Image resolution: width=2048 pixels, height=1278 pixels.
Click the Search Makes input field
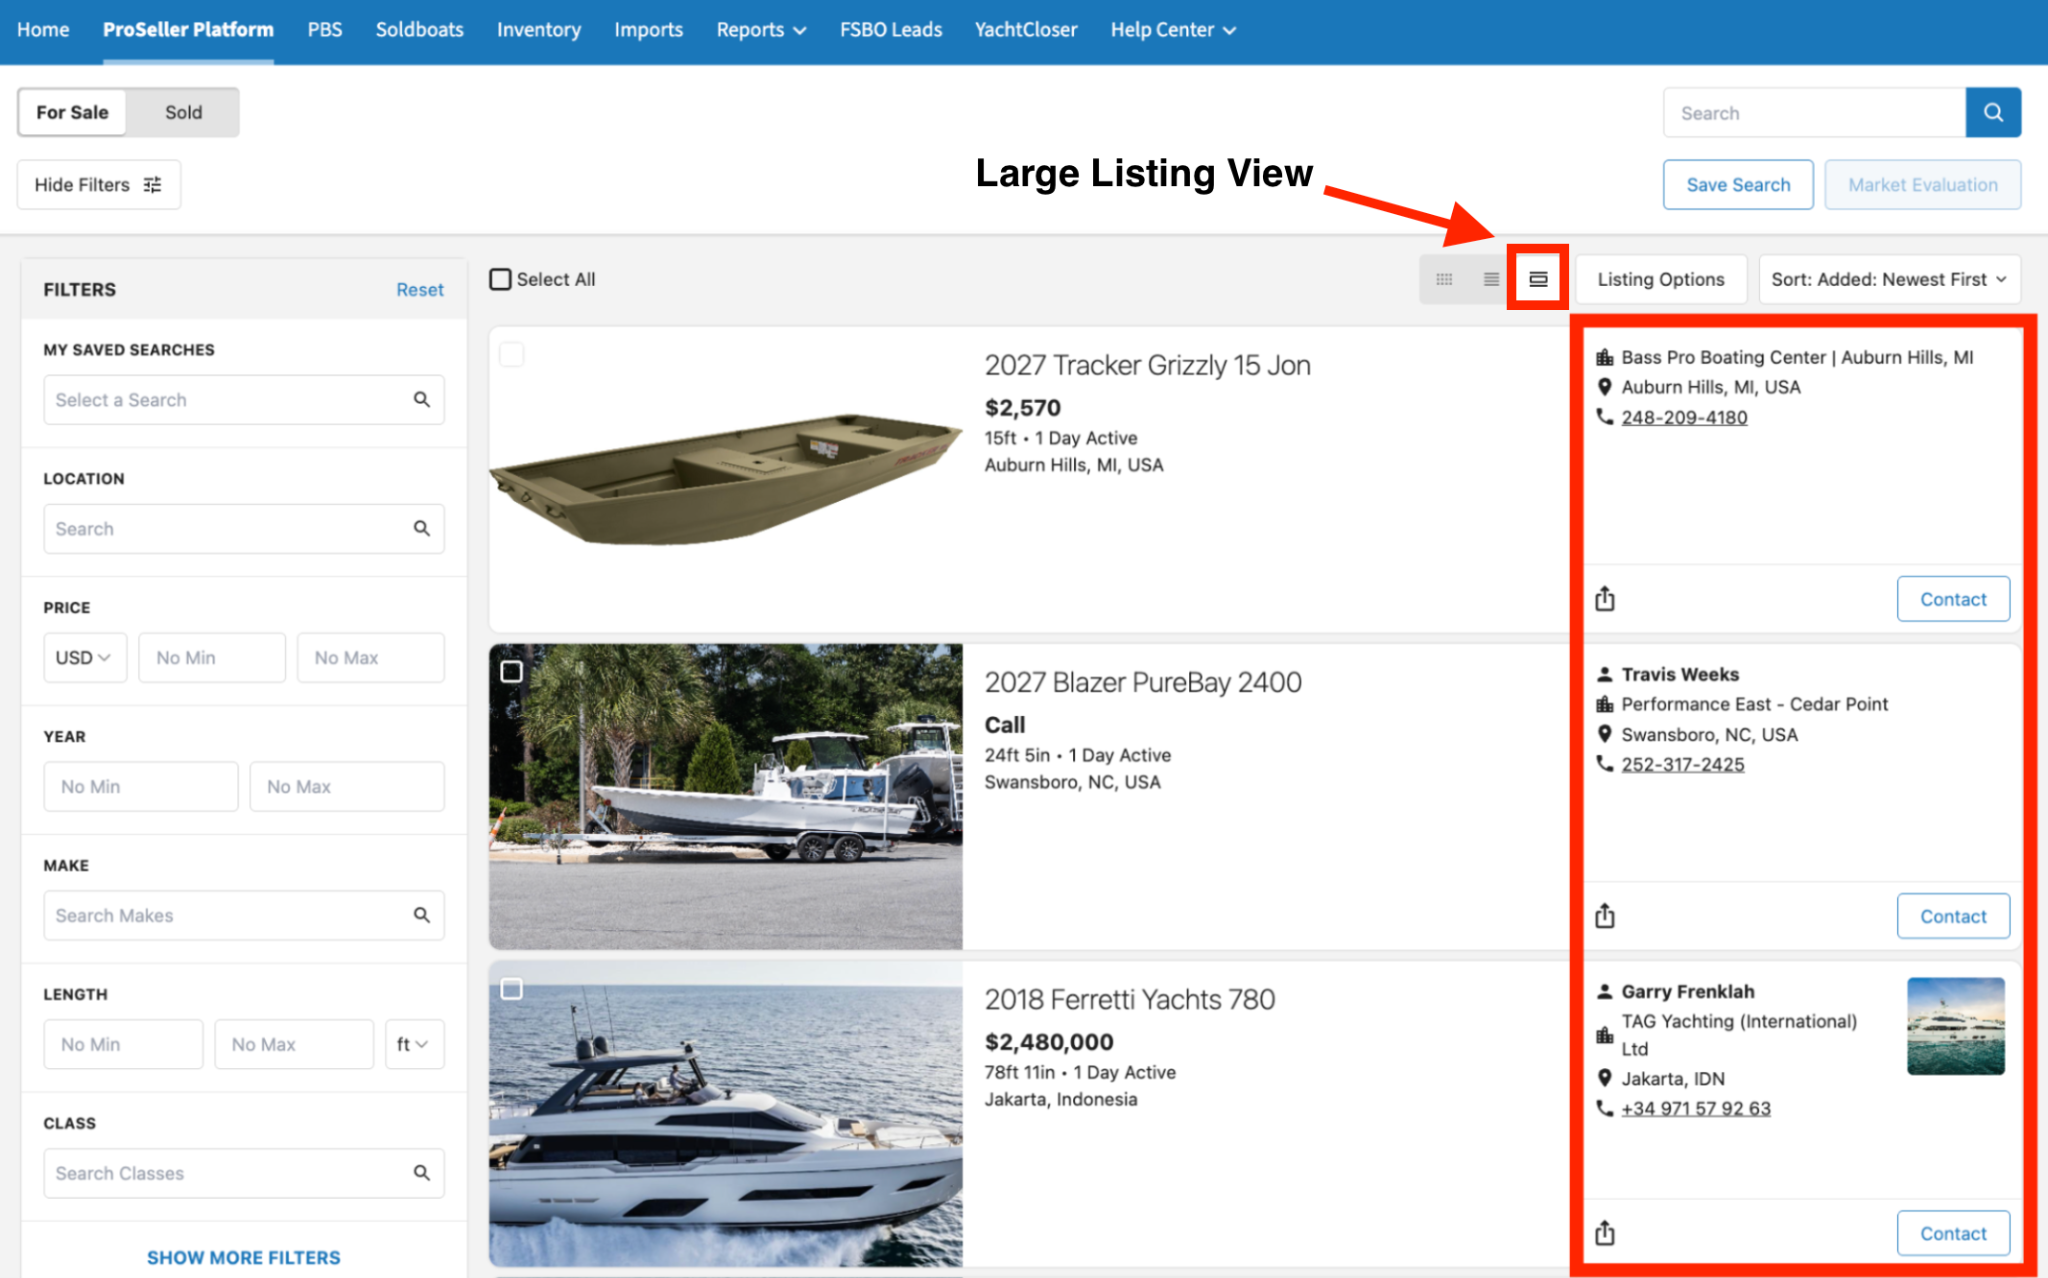[243, 915]
